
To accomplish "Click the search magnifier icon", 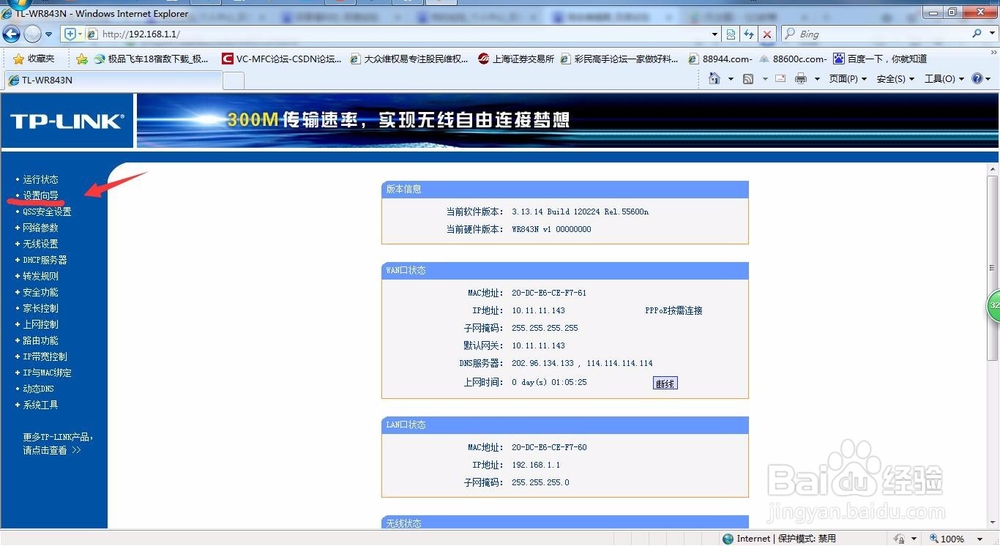I will tap(976, 34).
